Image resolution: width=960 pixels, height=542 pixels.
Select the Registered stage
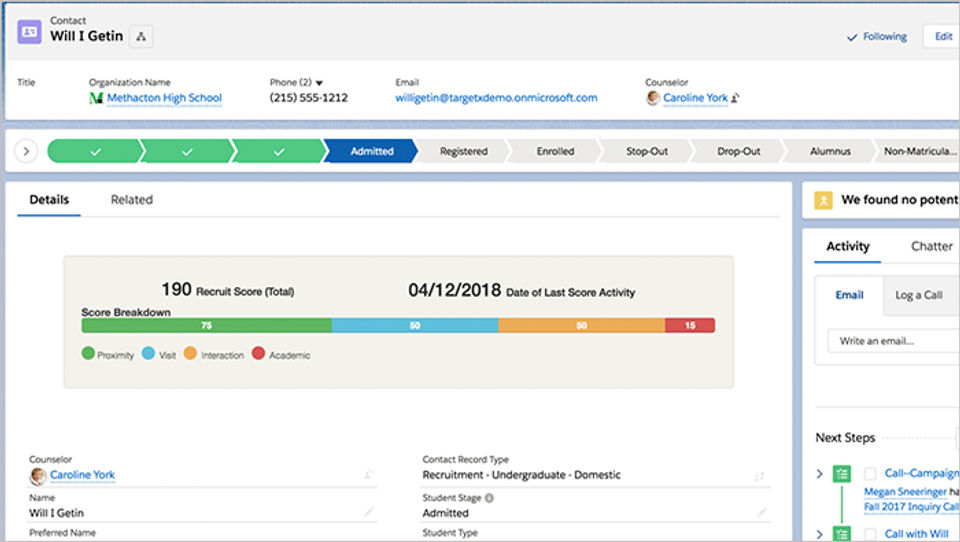(463, 151)
